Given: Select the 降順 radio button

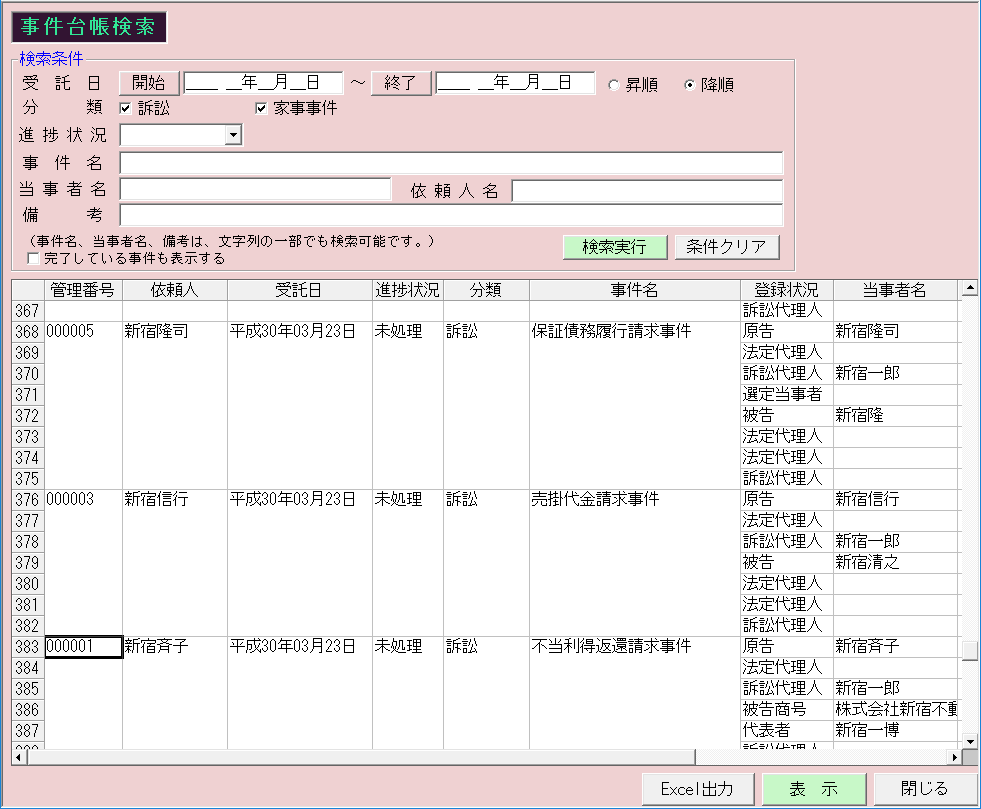Looking at the screenshot, I should [x=690, y=85].
